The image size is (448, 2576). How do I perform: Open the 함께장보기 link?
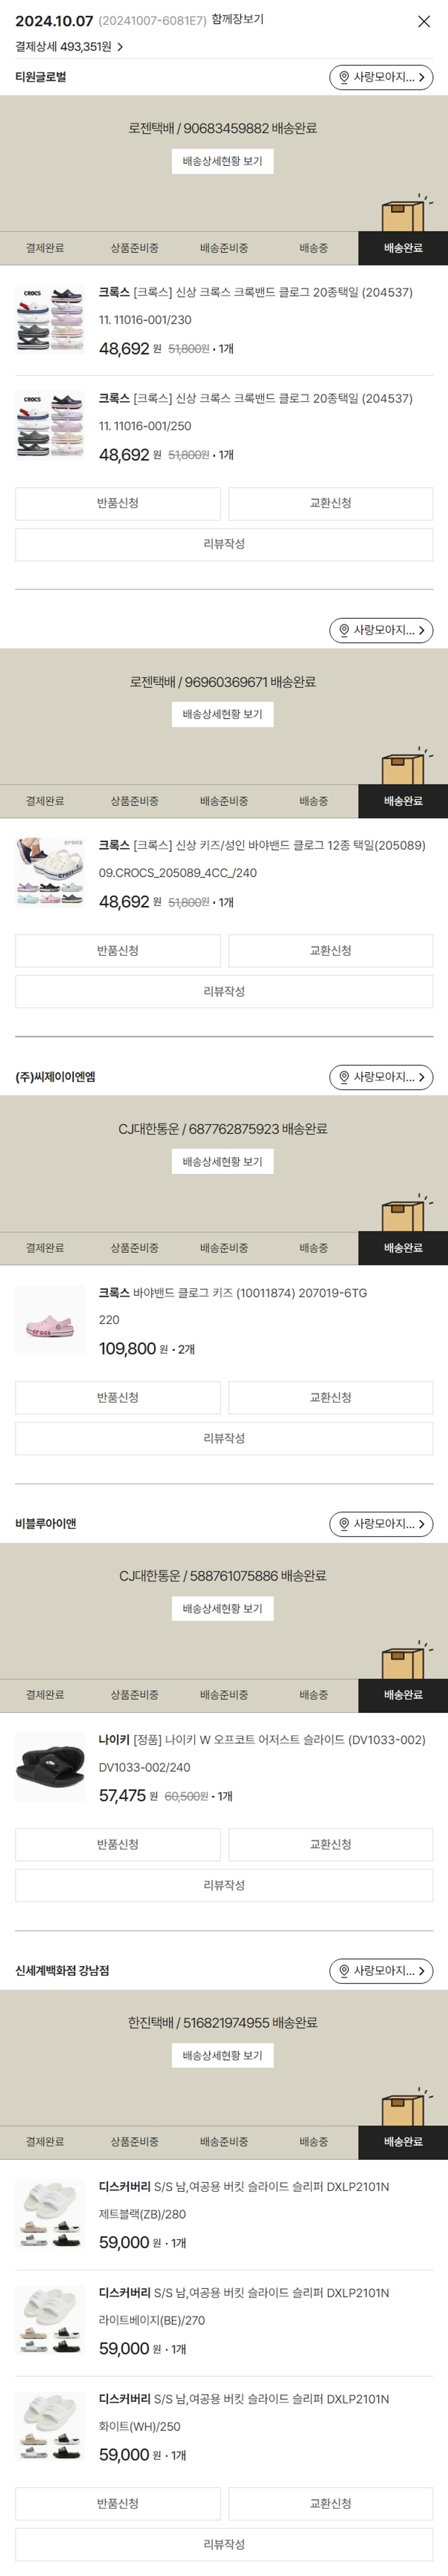click(238, 20)
